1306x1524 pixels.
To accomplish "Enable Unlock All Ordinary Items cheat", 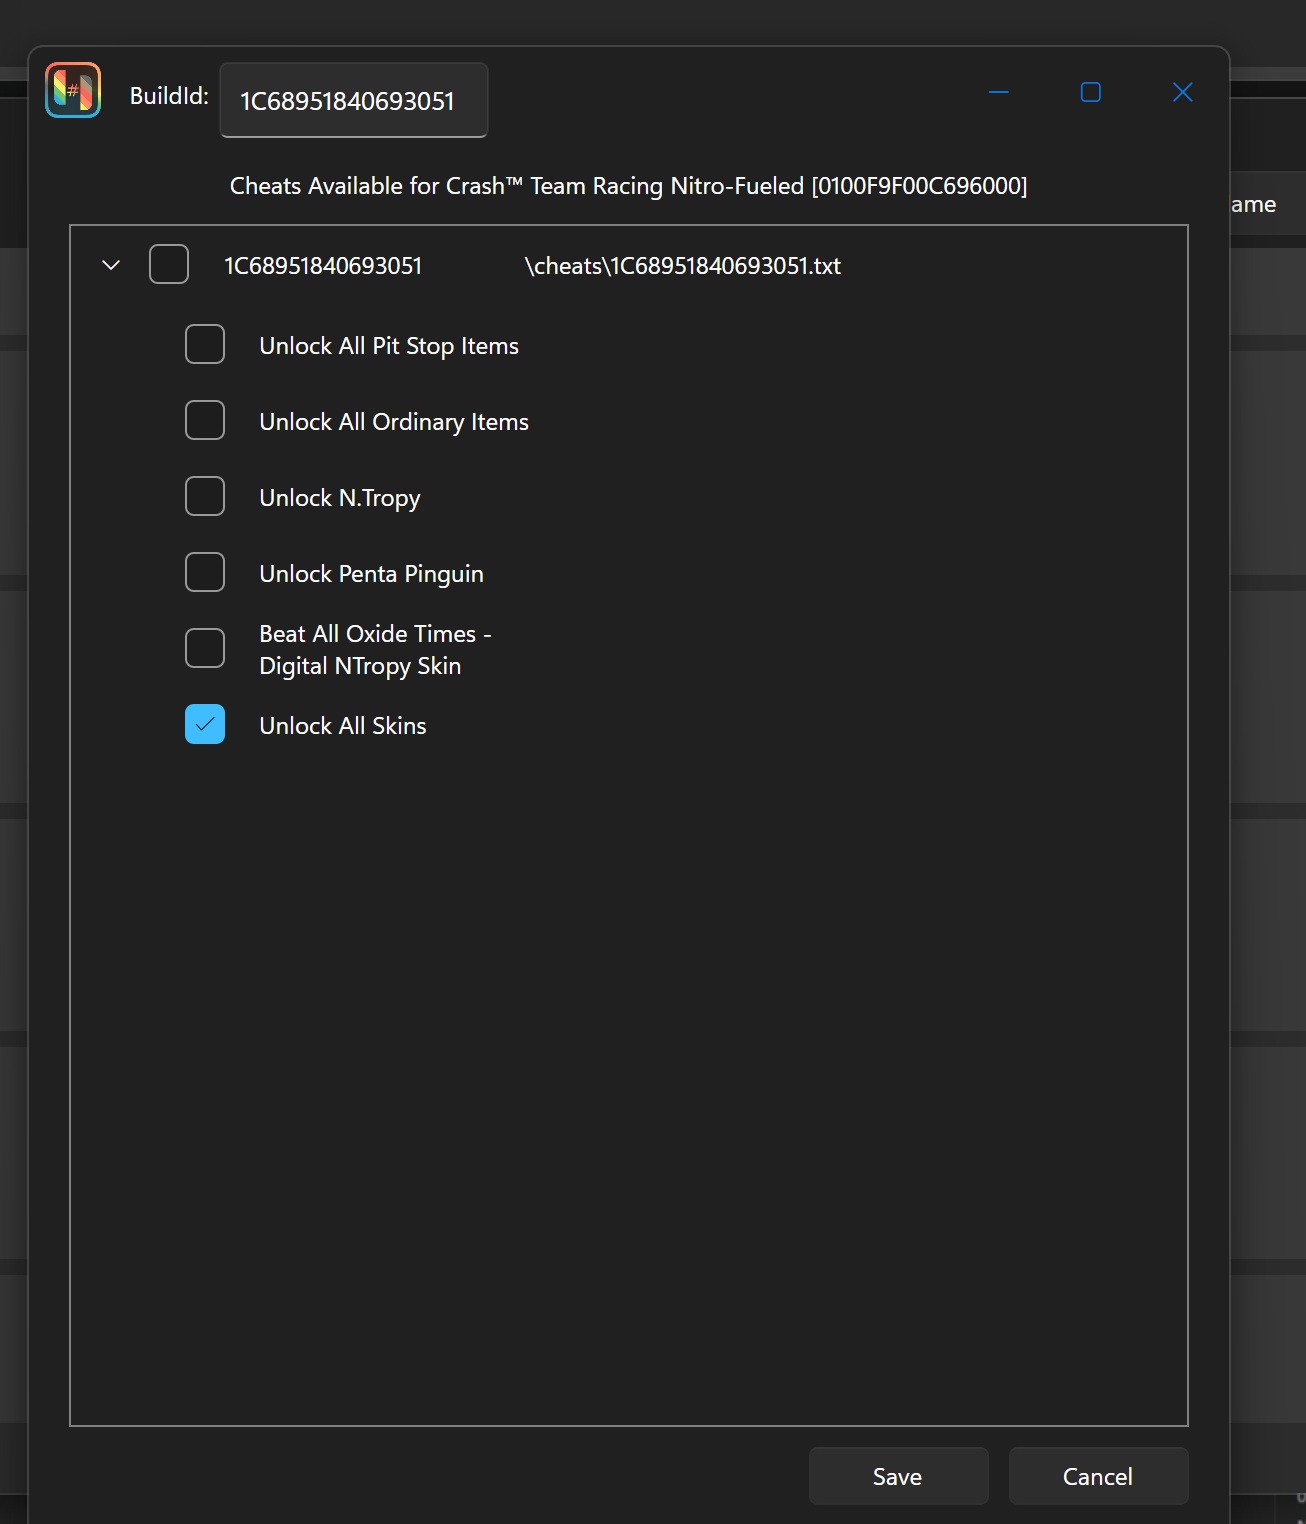I will pos(205,421).
